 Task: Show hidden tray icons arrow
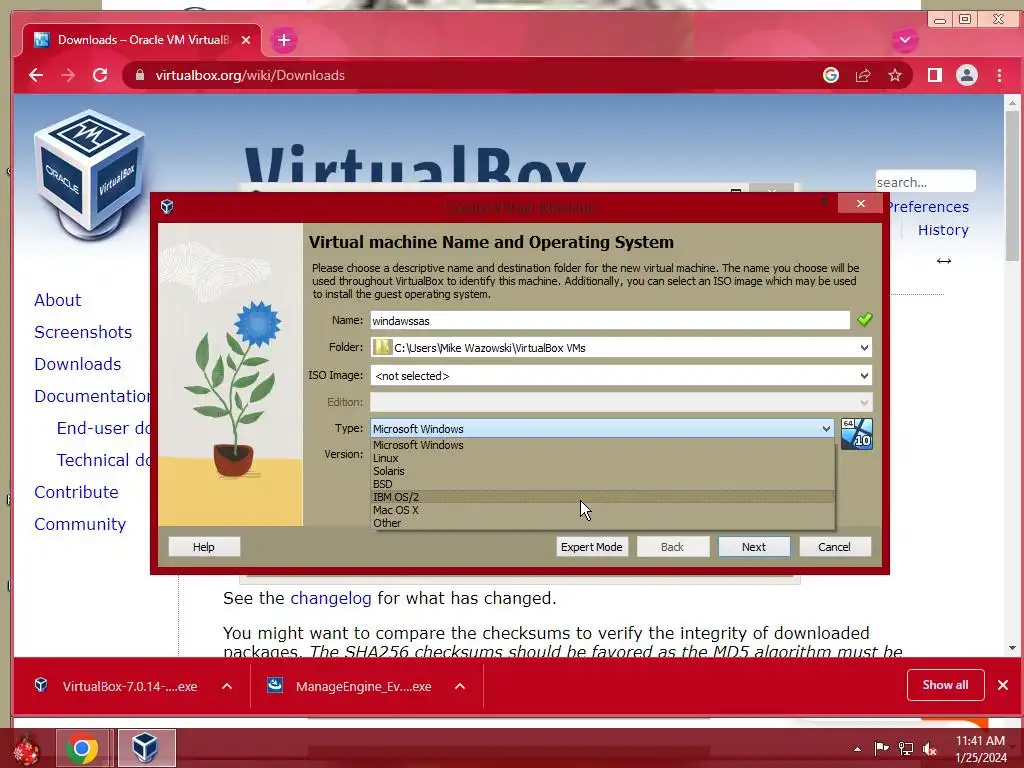857,749
